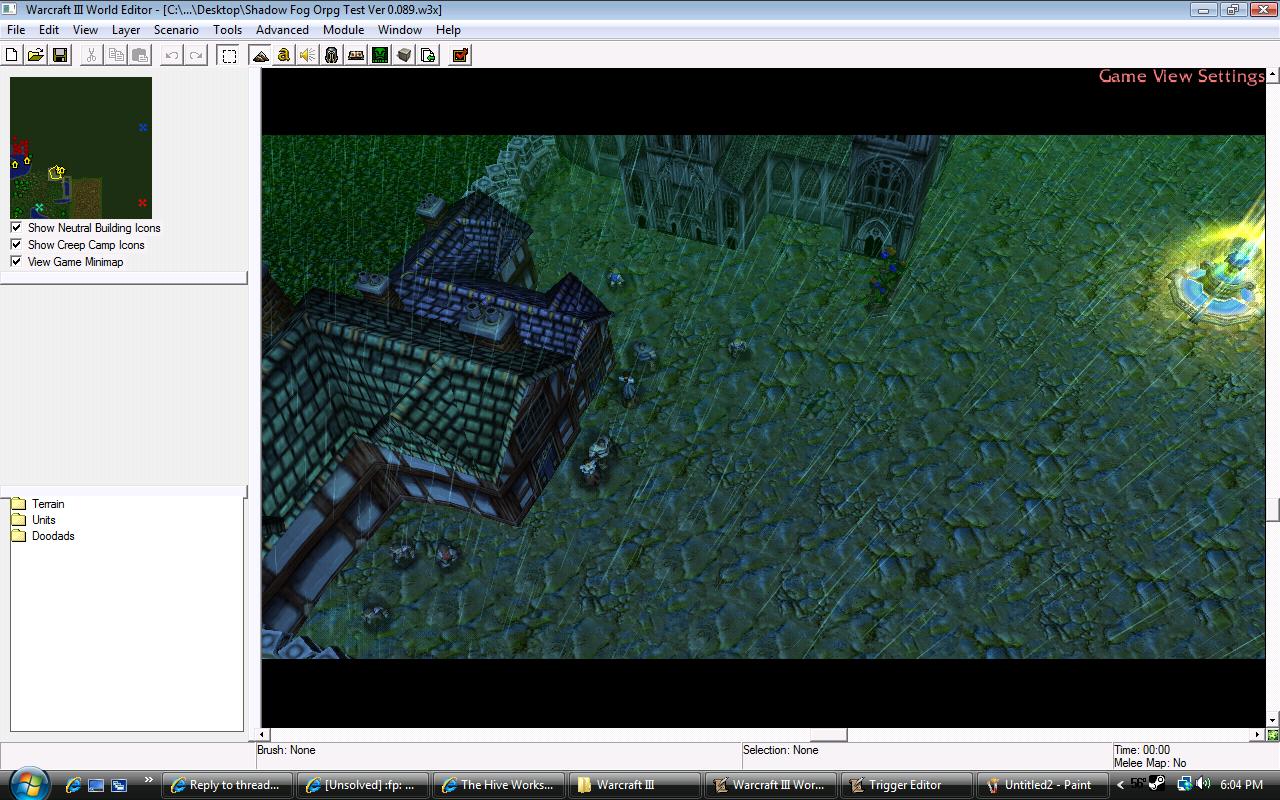Image resolution: width=1280 pixels, height=800 pixels.
Task: Open the Tools menu
Action: [x=227, y=30]
